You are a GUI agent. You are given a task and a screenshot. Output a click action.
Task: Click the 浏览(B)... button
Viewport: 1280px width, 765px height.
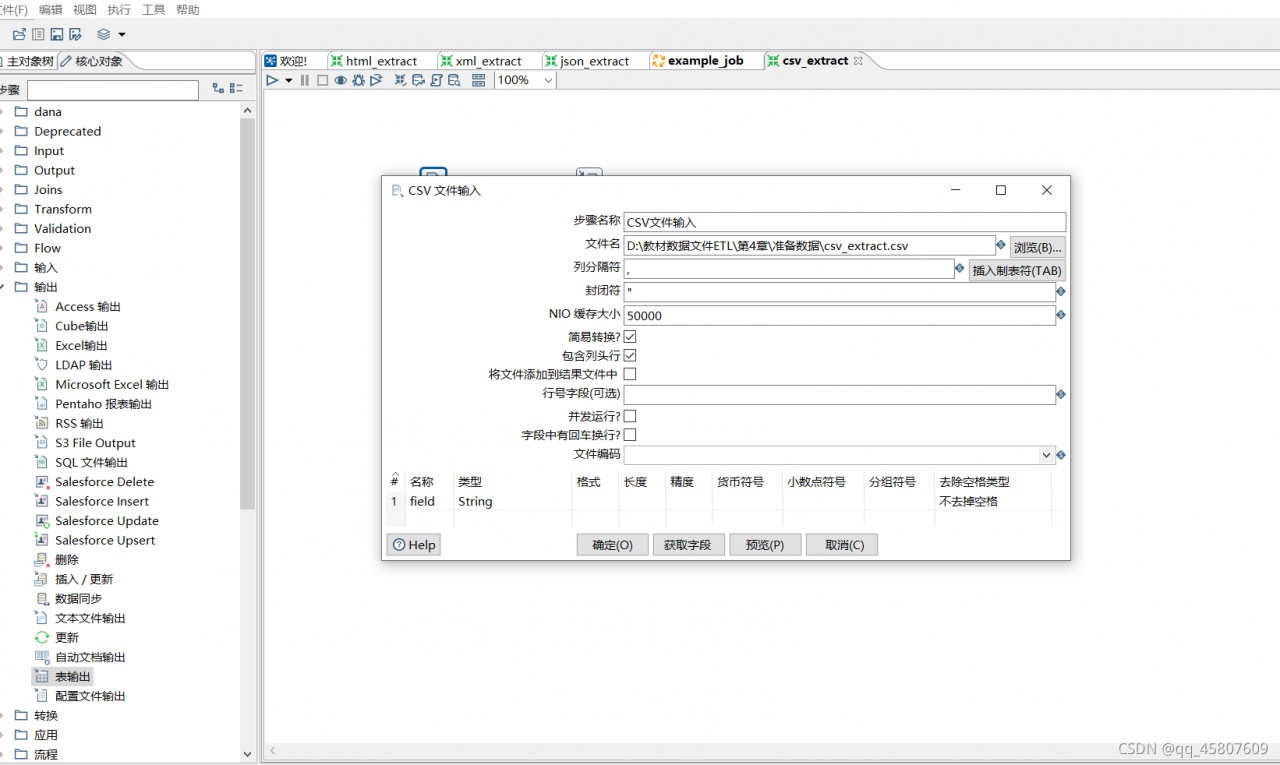click(x=1037, y=247)
